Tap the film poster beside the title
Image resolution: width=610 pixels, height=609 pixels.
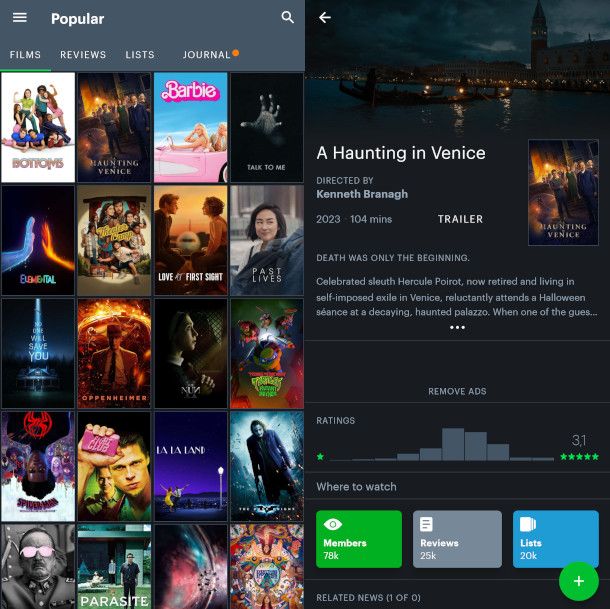pyautogui.click(x=563, y=193)
